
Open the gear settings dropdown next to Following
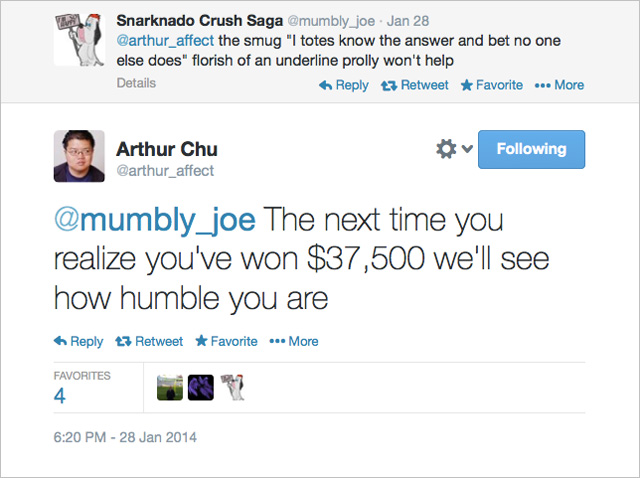(446, 149)
